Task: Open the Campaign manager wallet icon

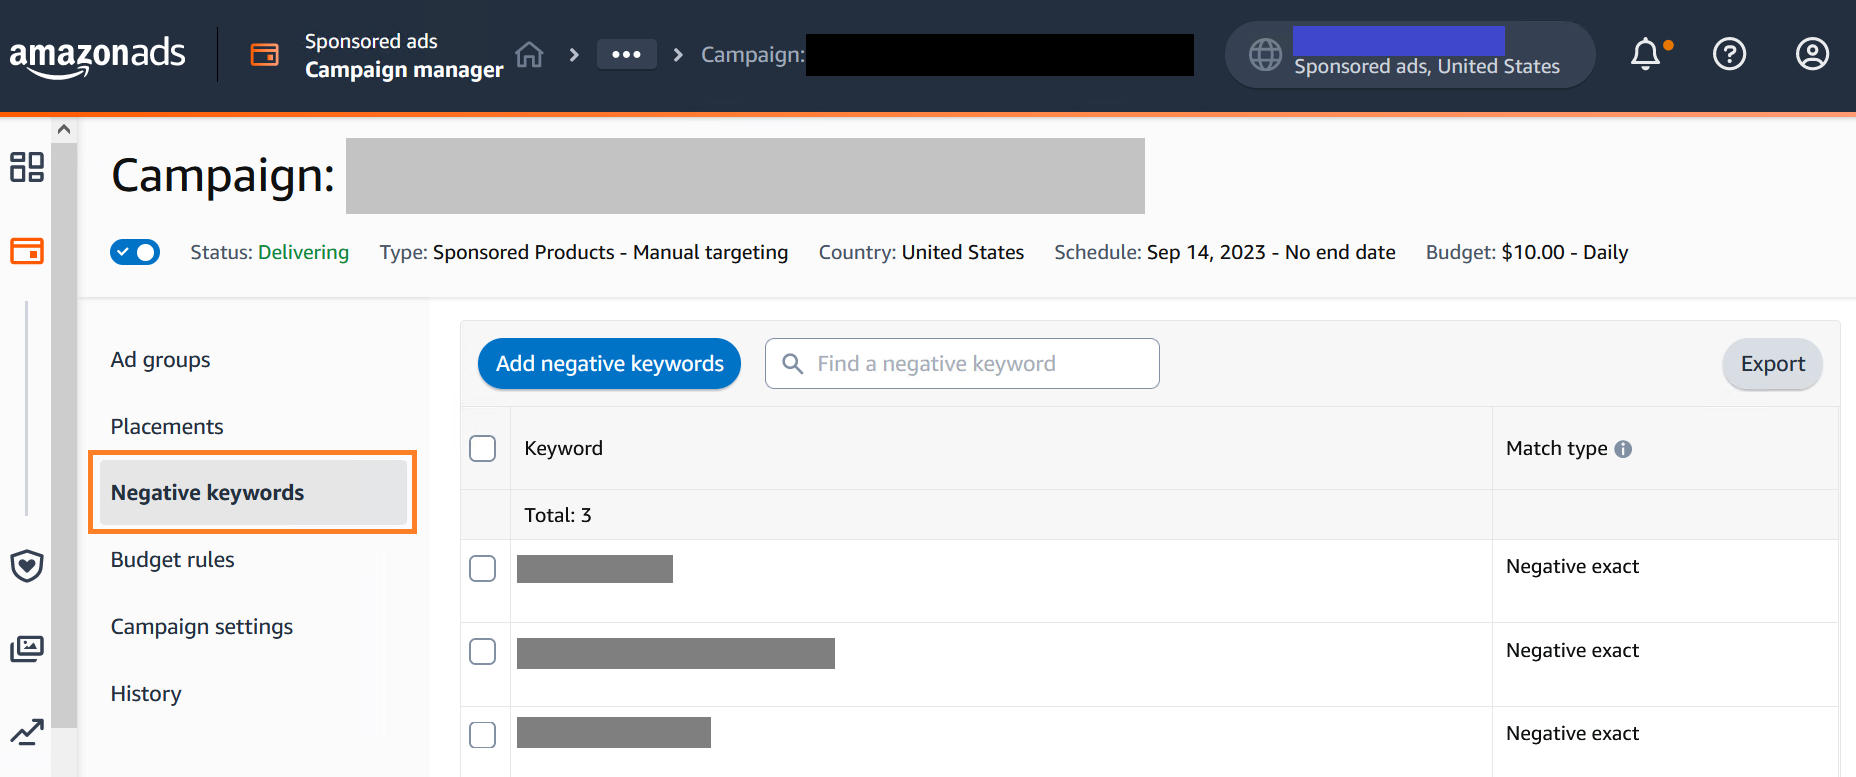Action: (x=265, y=54)
